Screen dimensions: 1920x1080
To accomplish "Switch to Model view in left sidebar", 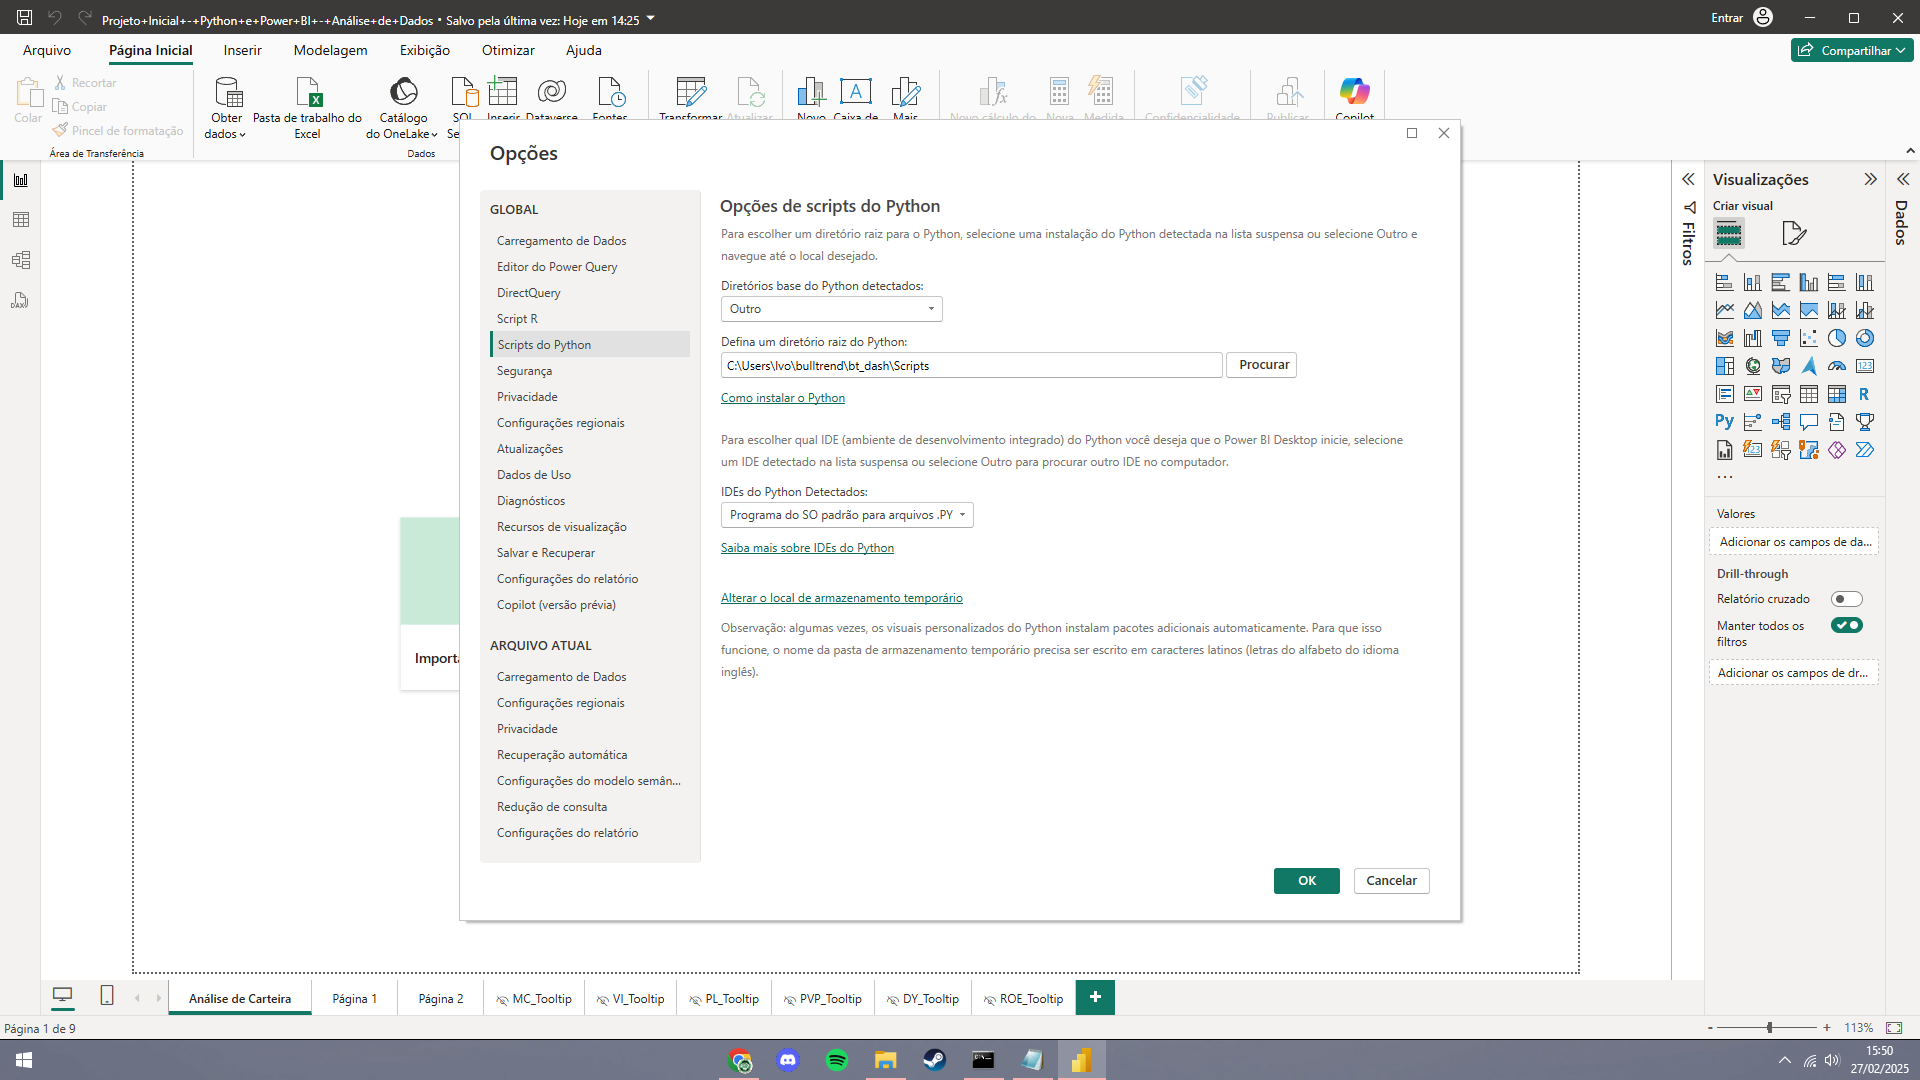I will coord(21,260).
